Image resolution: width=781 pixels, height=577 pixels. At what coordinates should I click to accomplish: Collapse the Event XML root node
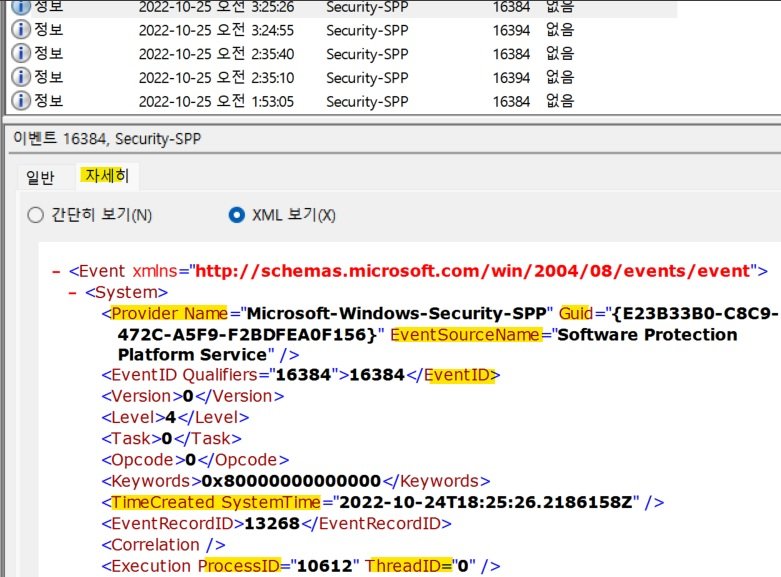point(56,271)
